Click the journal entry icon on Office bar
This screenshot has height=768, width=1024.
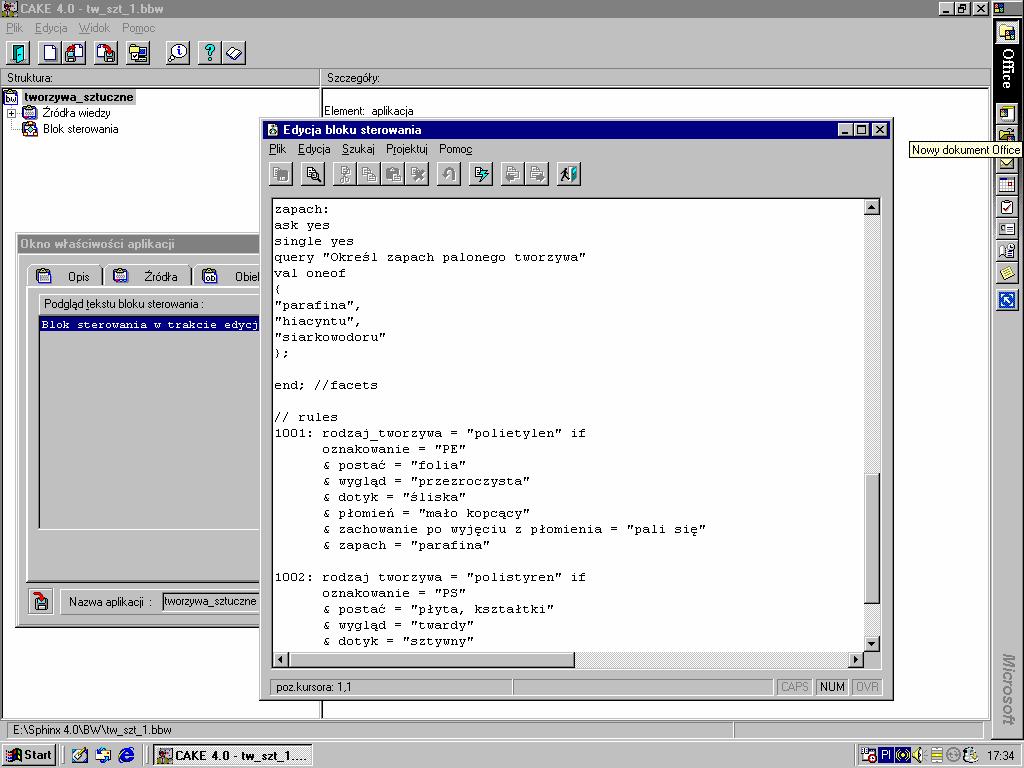[x=1006, y=251]
